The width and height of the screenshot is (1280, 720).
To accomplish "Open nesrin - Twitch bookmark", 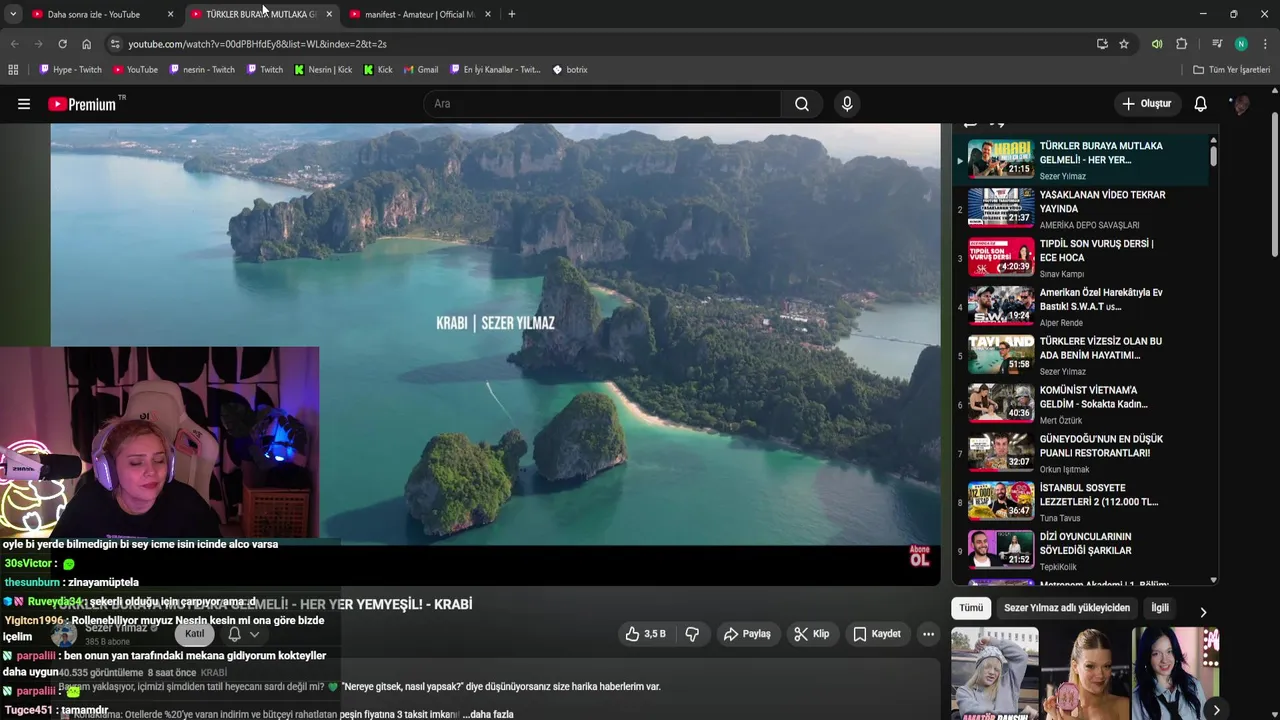I will tap(202, 70).
